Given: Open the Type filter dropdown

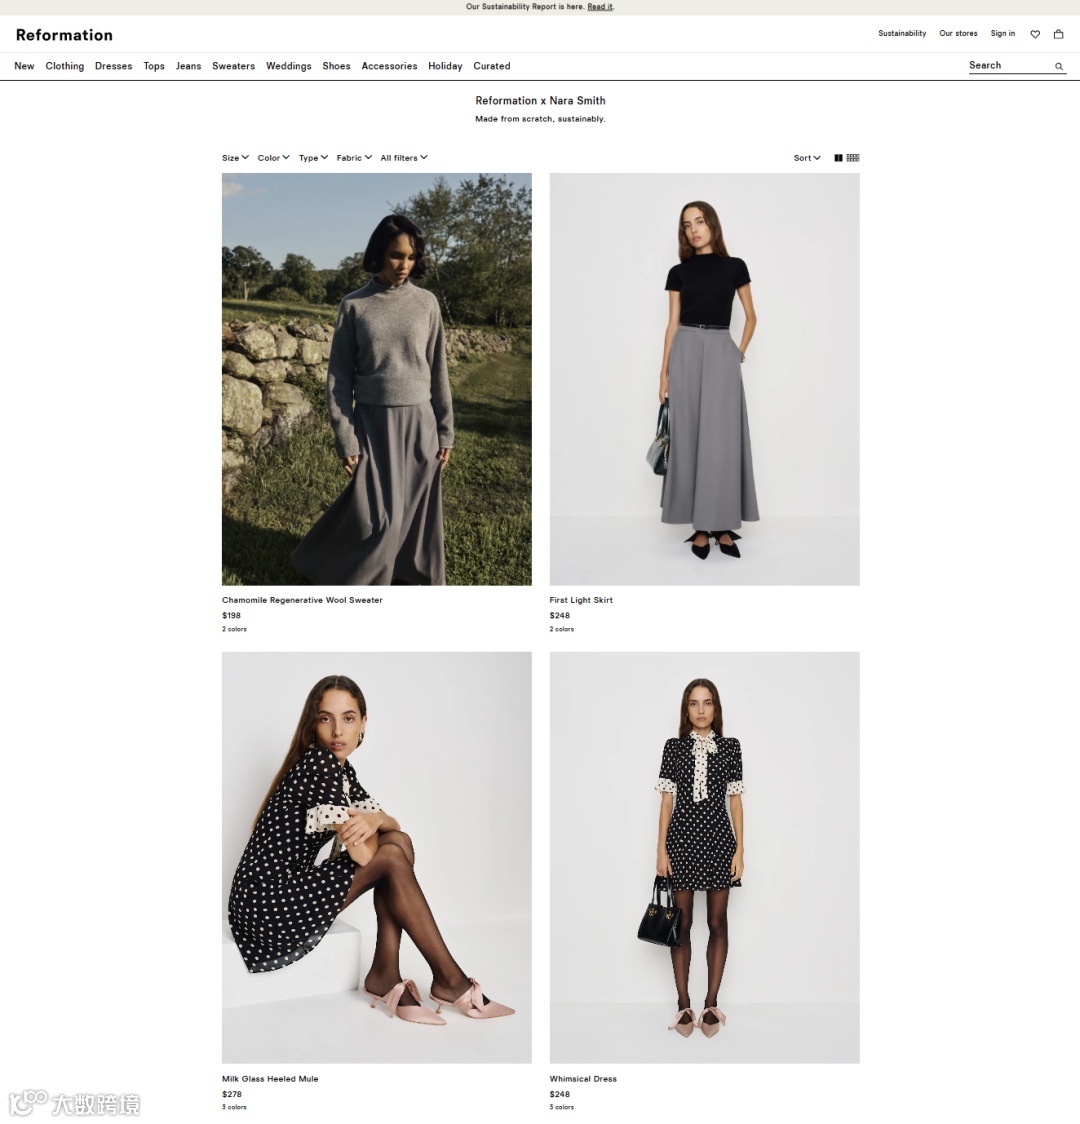Looking at the screenshot, I should [313, 158].
